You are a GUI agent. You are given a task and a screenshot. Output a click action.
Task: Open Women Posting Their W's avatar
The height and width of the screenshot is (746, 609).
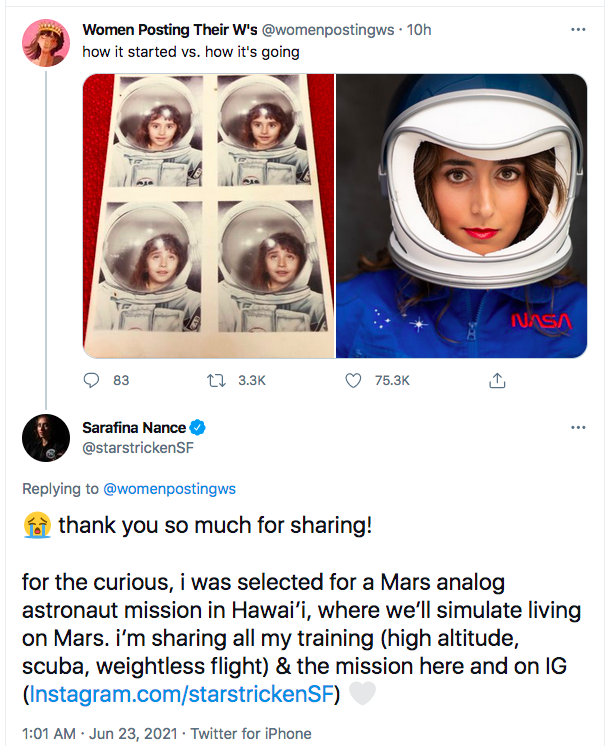pos(45,42)
